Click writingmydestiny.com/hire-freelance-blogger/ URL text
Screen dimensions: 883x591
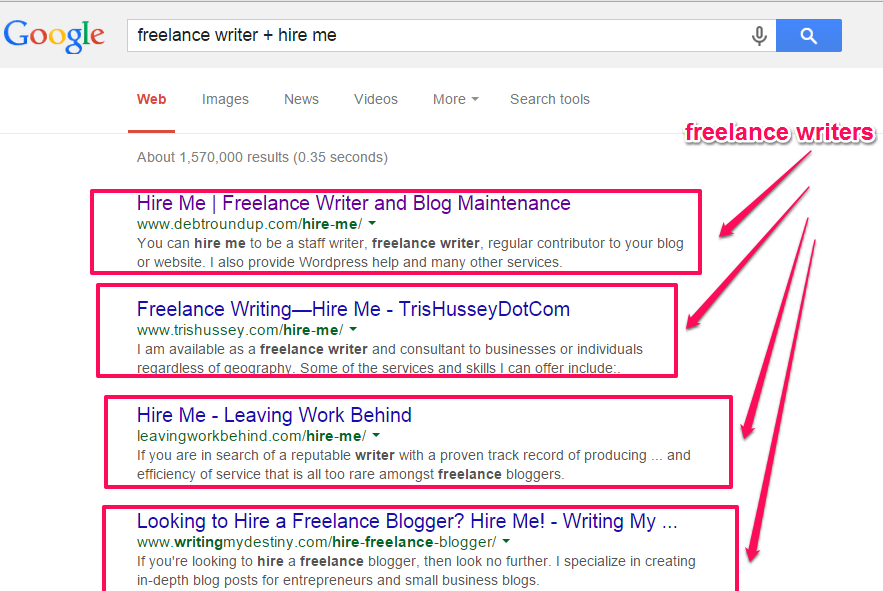coord(316,542)
